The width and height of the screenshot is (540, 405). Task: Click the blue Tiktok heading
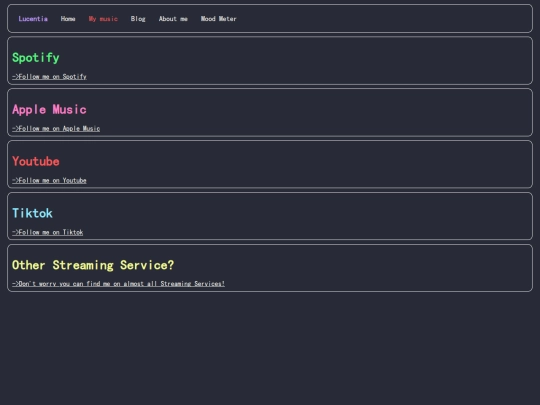click(x=32, y=213)
